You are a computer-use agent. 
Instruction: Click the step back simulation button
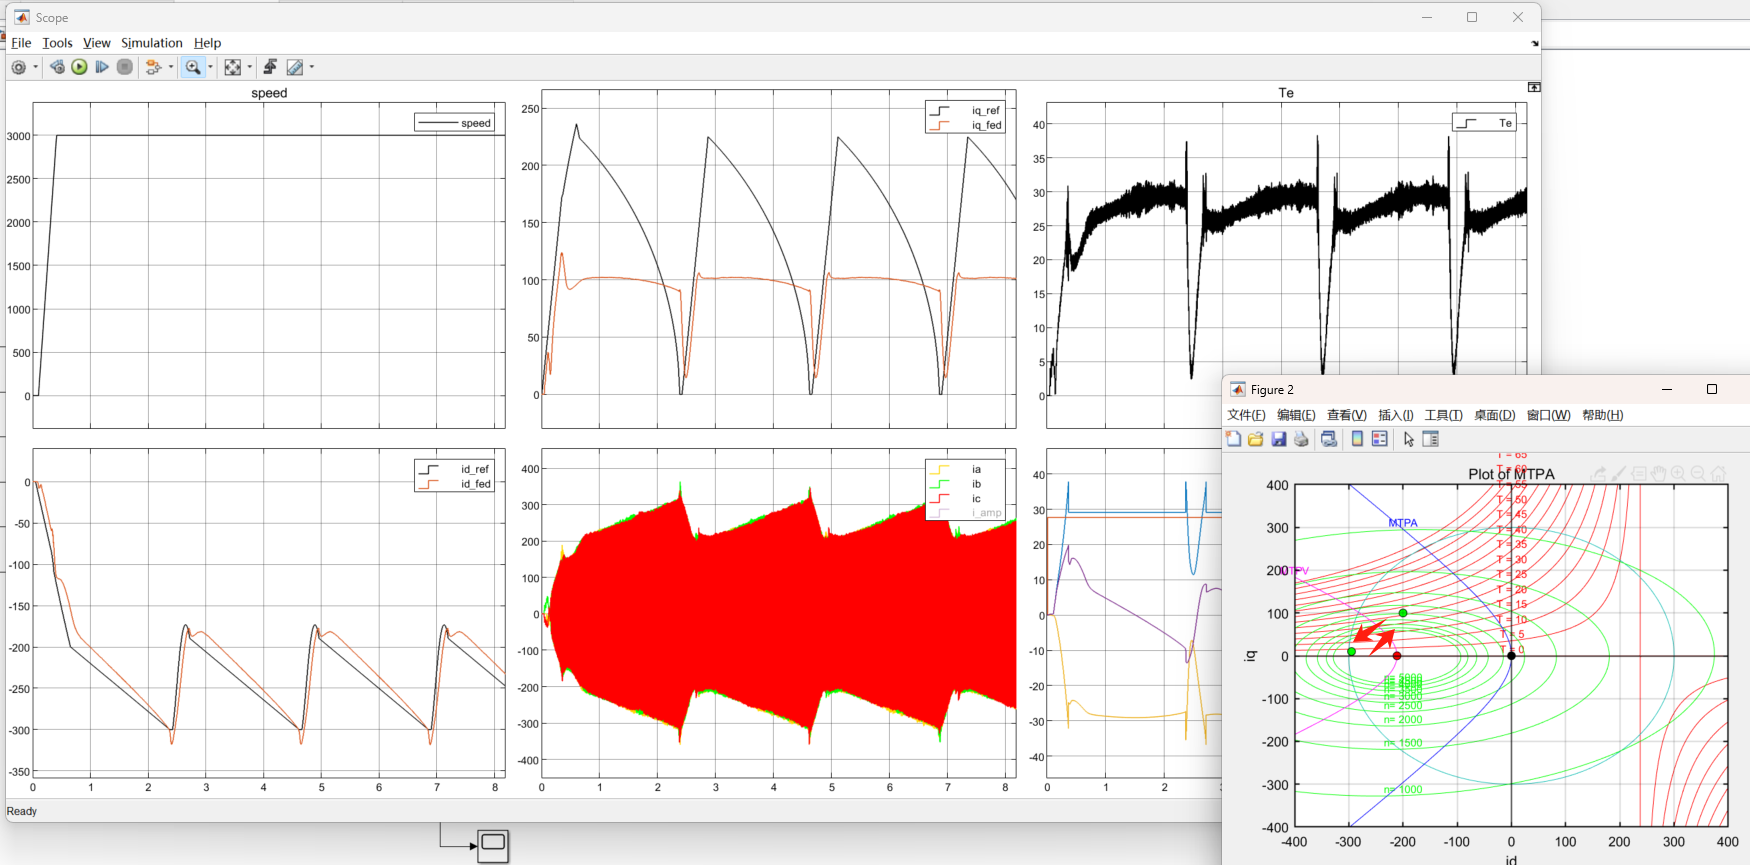tap(57, 67)
